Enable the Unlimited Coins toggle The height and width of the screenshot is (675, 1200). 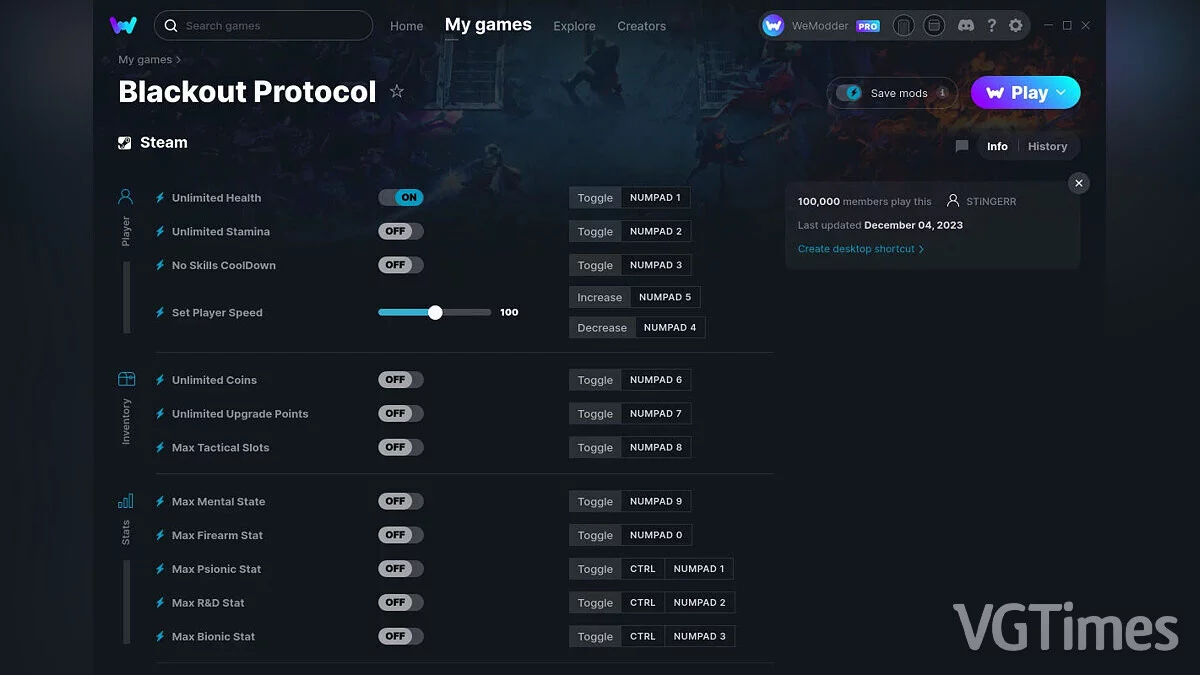(401, 380)
